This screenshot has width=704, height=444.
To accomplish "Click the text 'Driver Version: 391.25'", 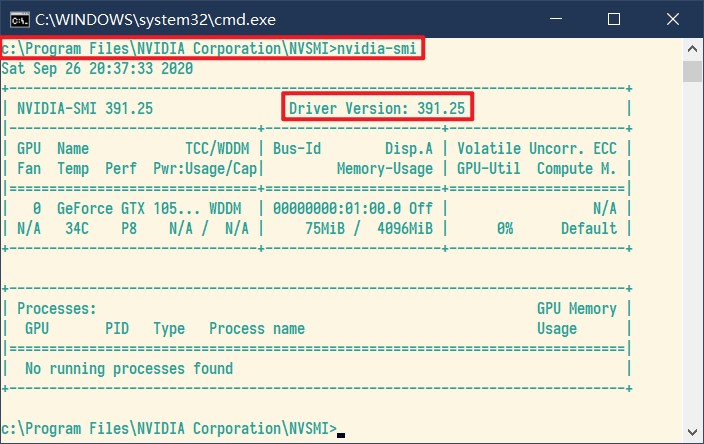I will (377, 108).
